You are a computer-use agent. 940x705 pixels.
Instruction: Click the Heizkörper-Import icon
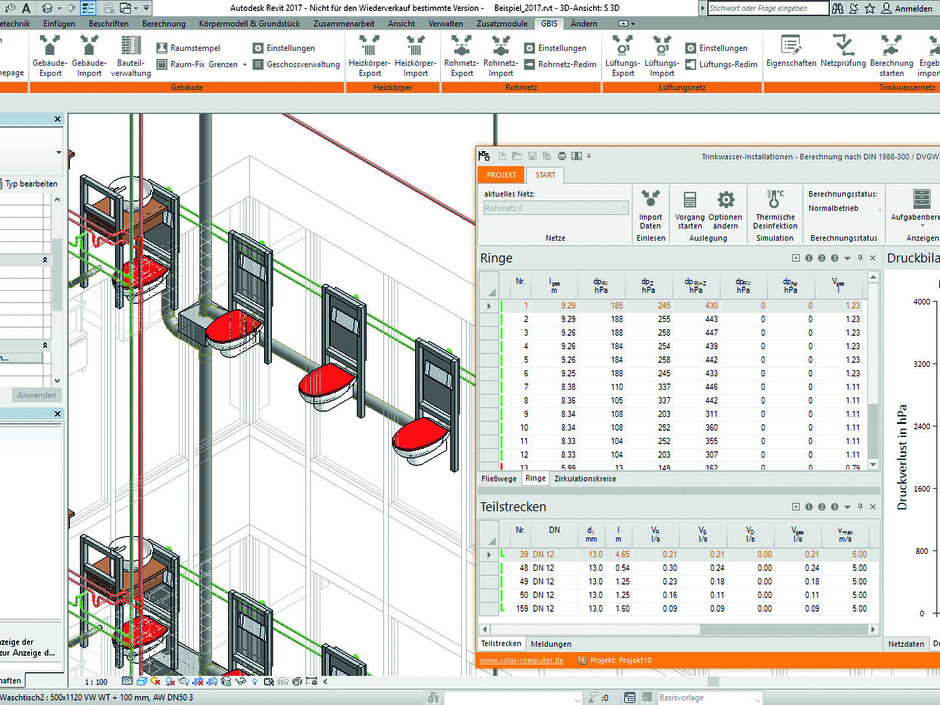(415, 47)
